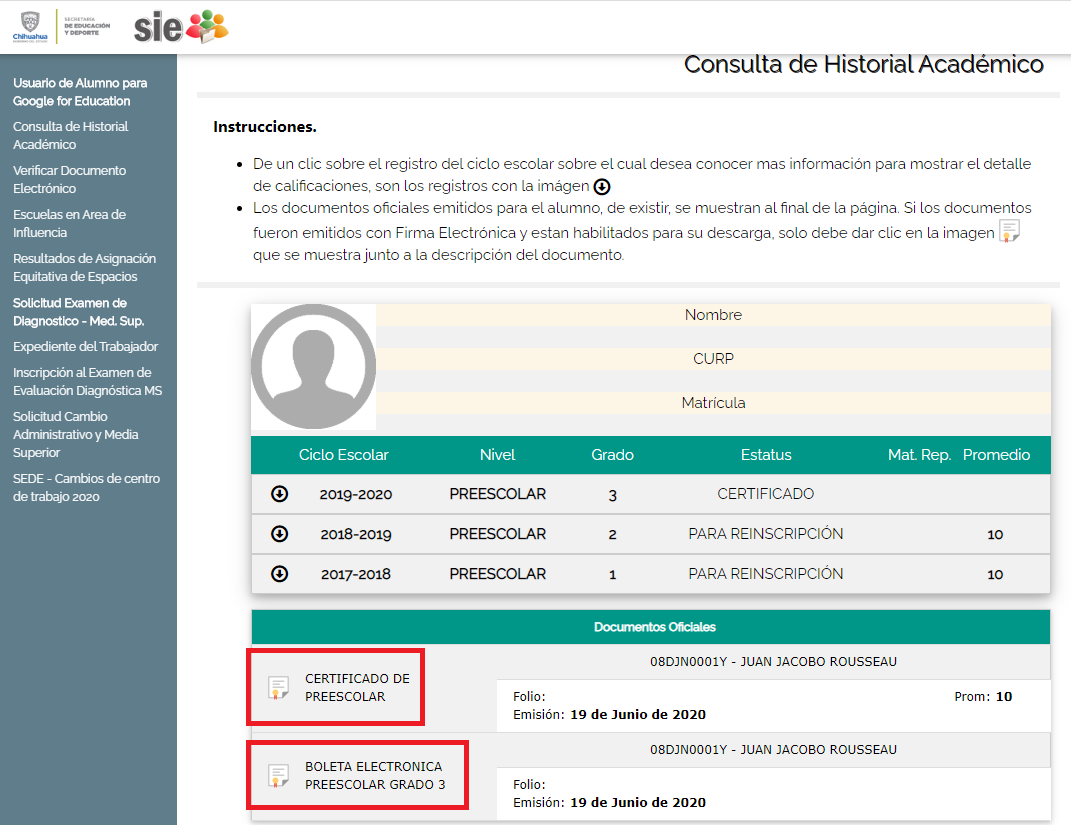Open Escuelas en Area de Influencia

tap(69, 224)
